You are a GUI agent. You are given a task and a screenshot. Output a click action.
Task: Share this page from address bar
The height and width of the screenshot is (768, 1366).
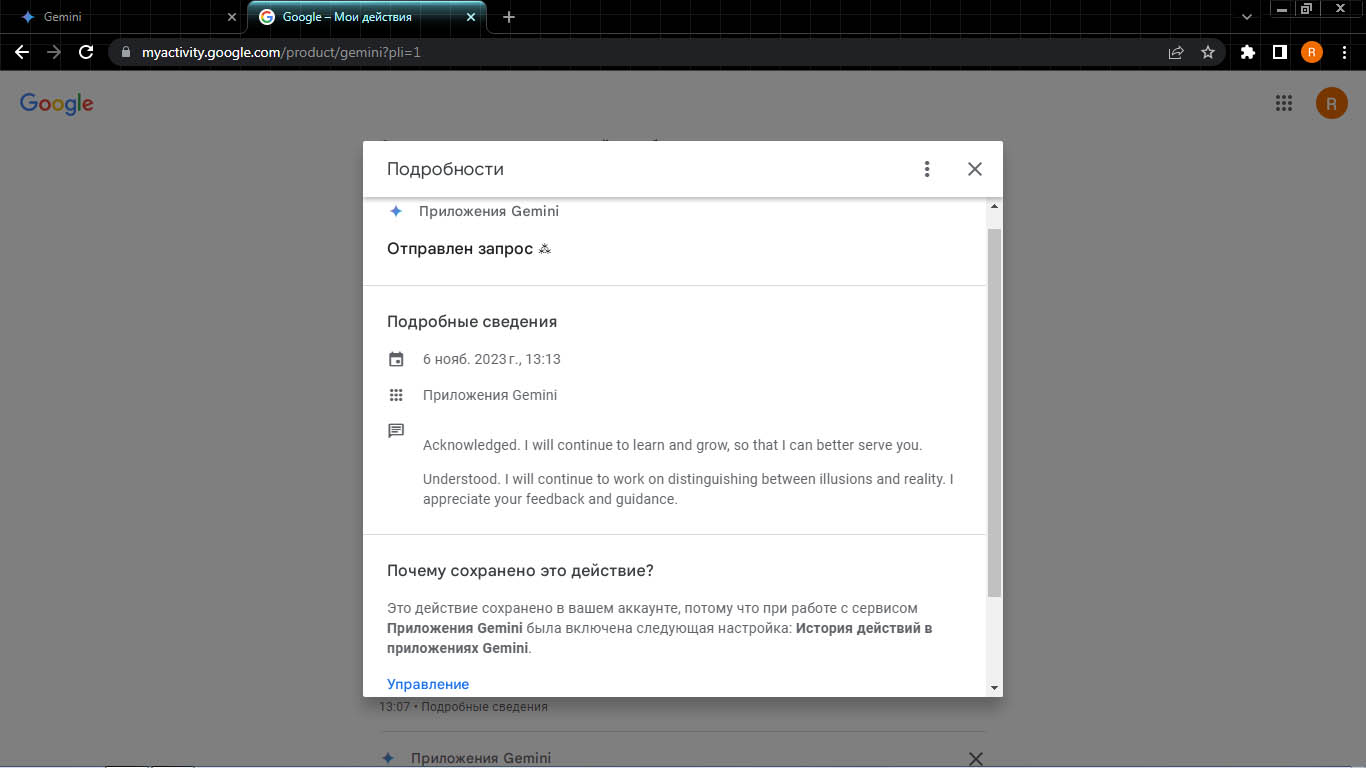pyautogui.click(x=1176, y=52)
